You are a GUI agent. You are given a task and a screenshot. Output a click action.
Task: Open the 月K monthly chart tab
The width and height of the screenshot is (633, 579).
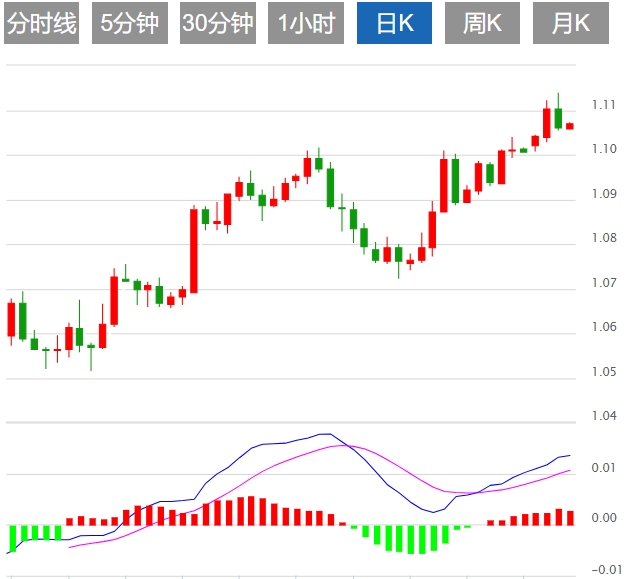click(570, 24)
